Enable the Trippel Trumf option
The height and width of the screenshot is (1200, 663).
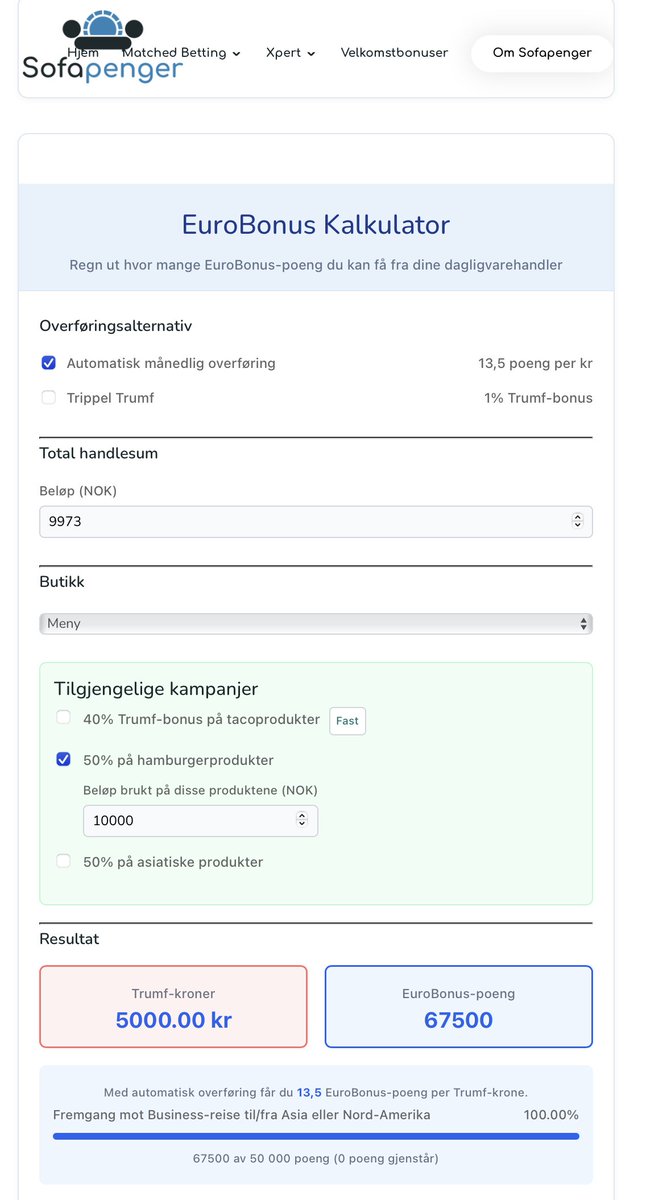[x=49, y=398]
